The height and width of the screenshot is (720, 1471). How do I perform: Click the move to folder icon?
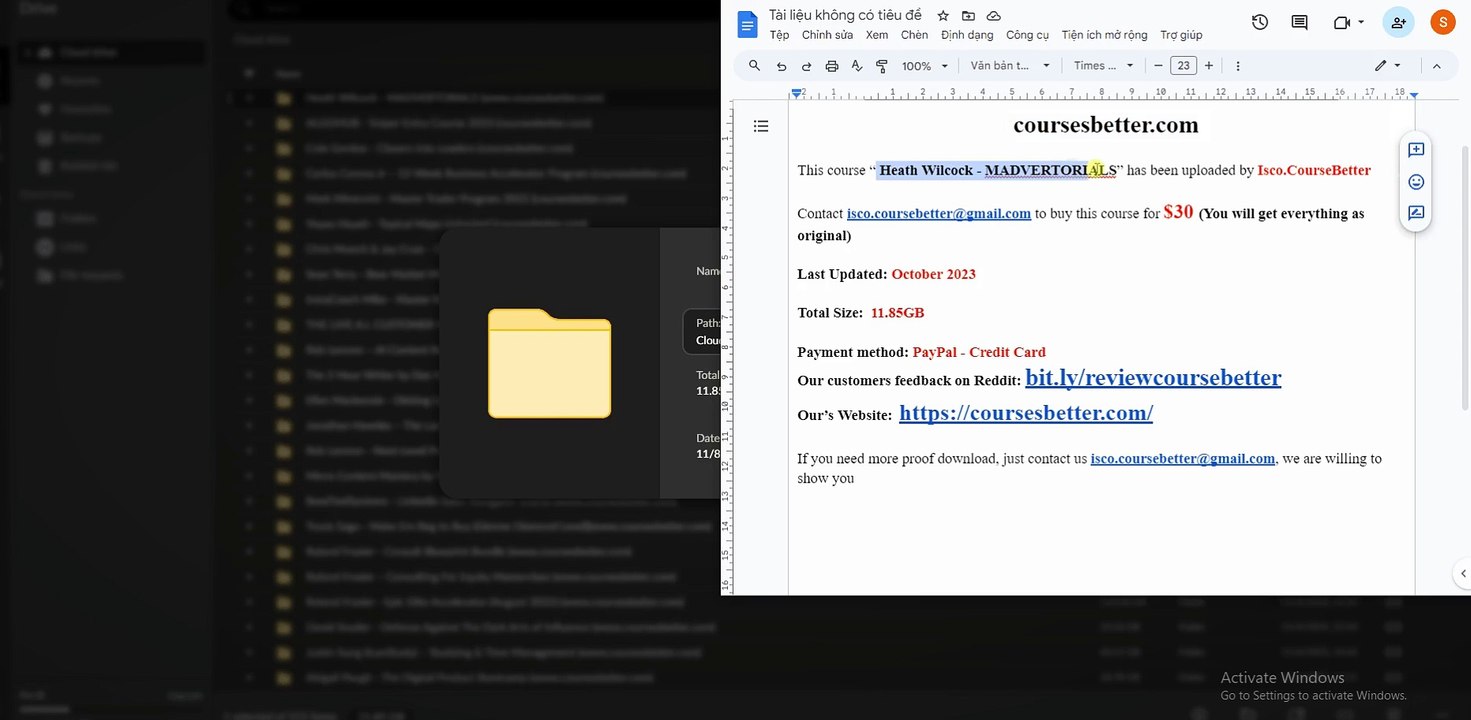[x=968, y=16]
